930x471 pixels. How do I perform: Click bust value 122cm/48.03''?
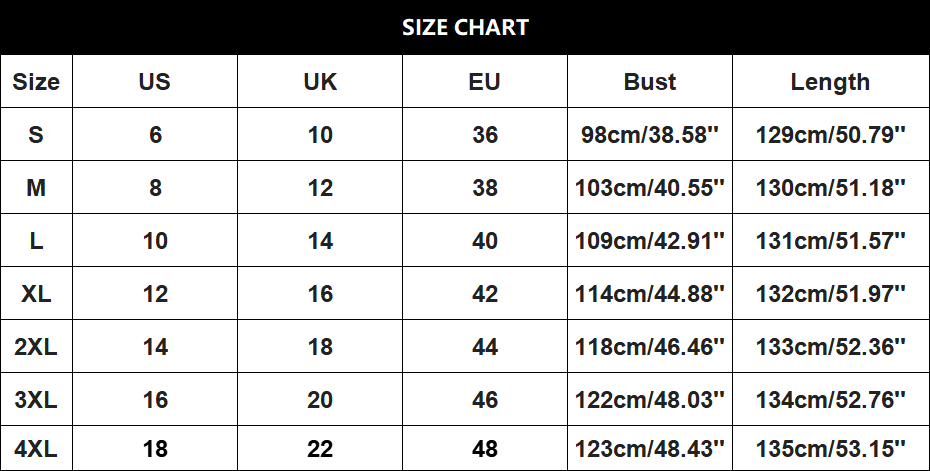click(650, 400)
